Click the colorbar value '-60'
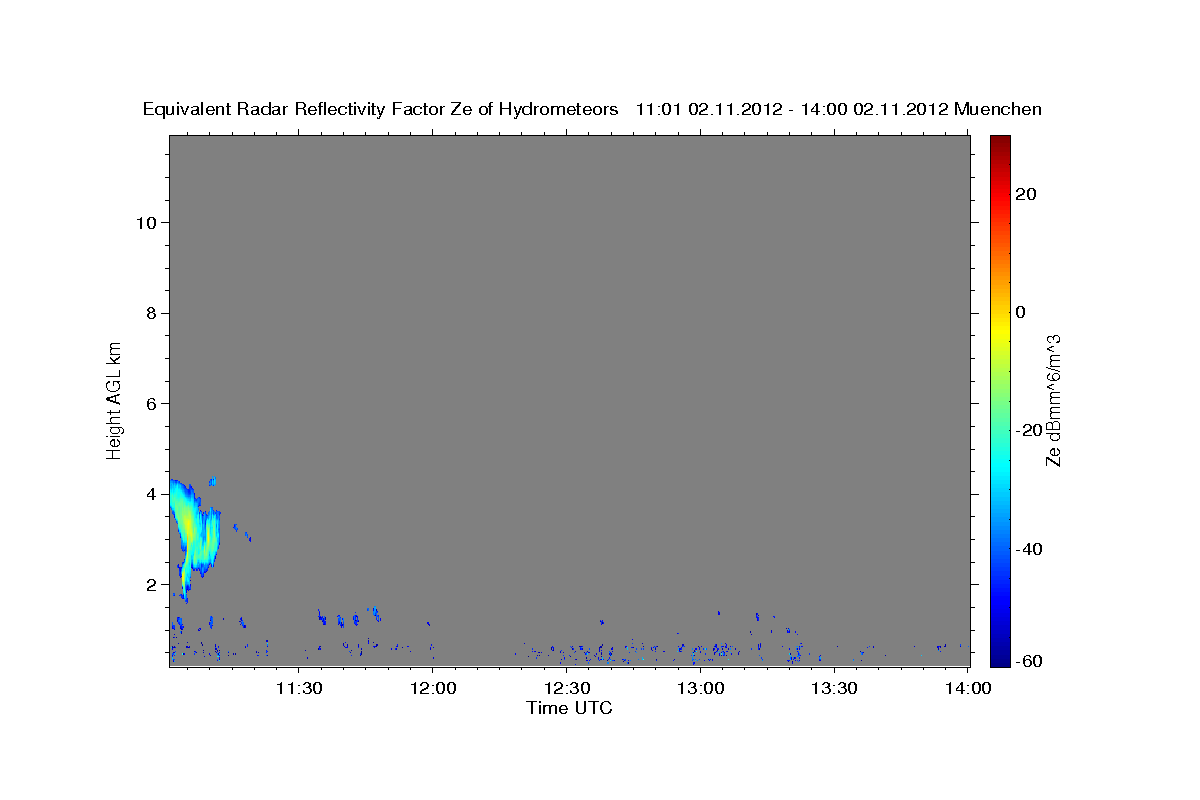The image size is (1200, 800). click(1029, 661)
